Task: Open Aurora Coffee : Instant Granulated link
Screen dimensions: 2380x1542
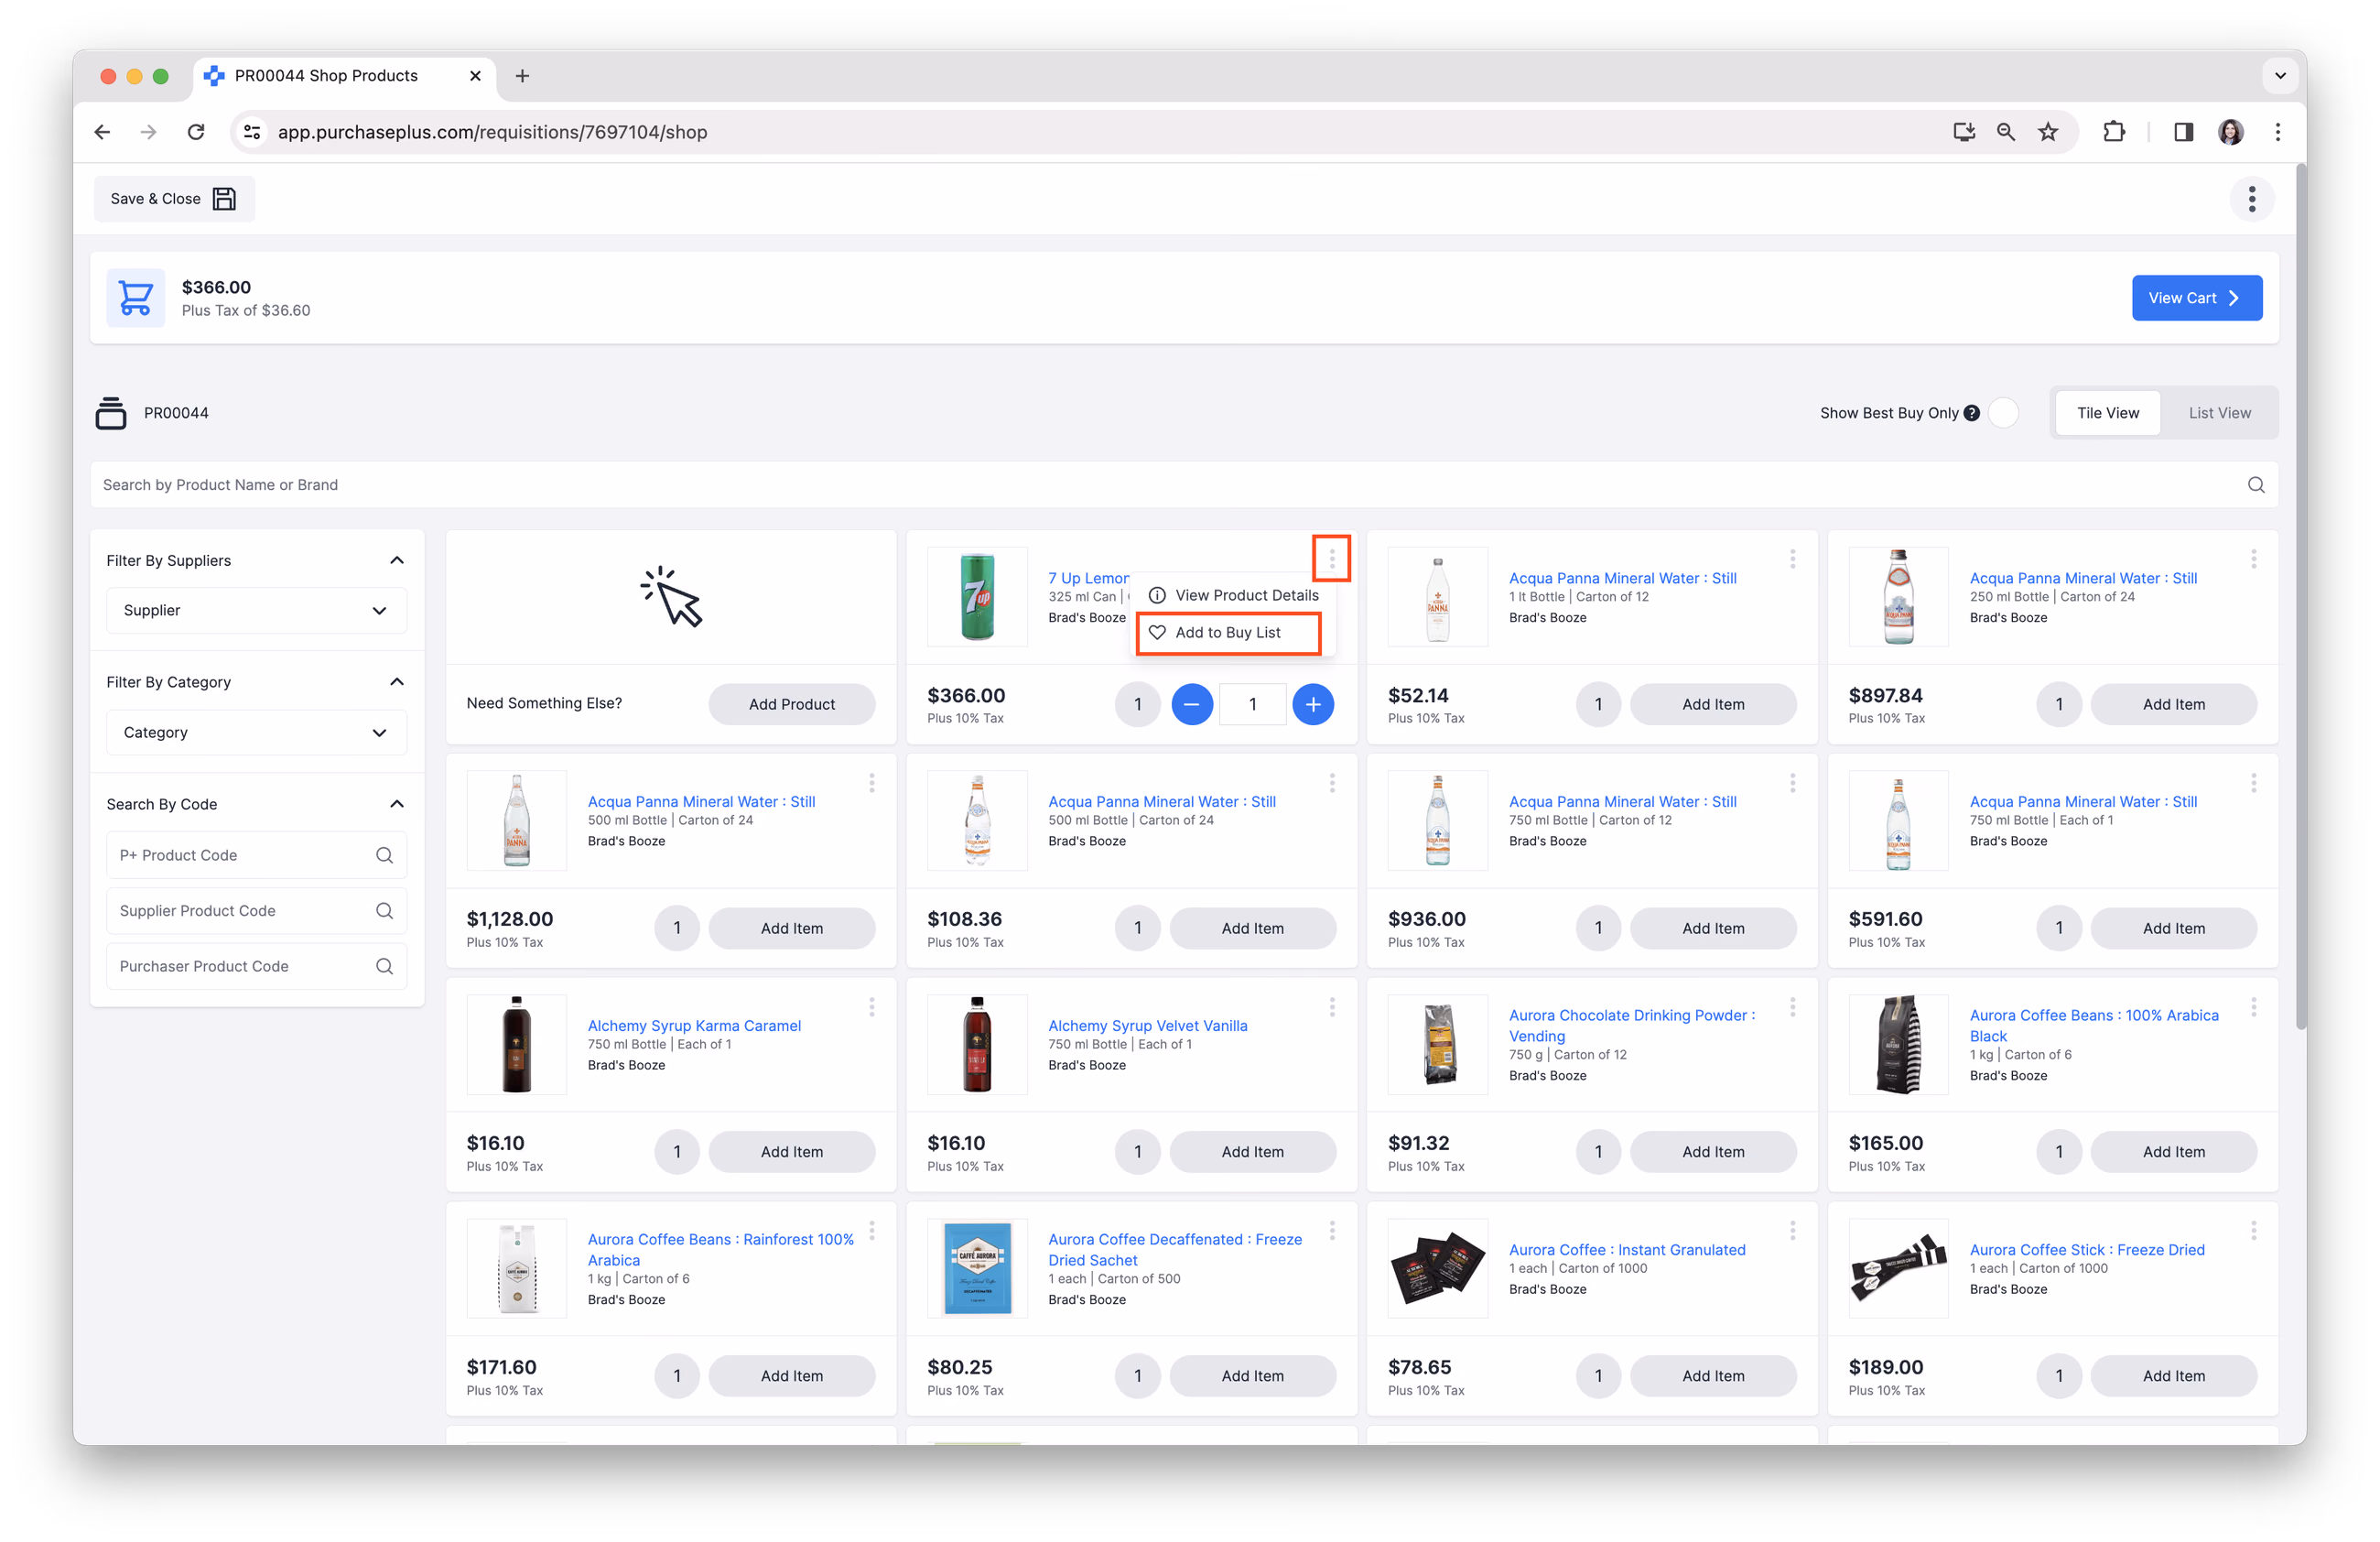Action: pos(1626,1249)
